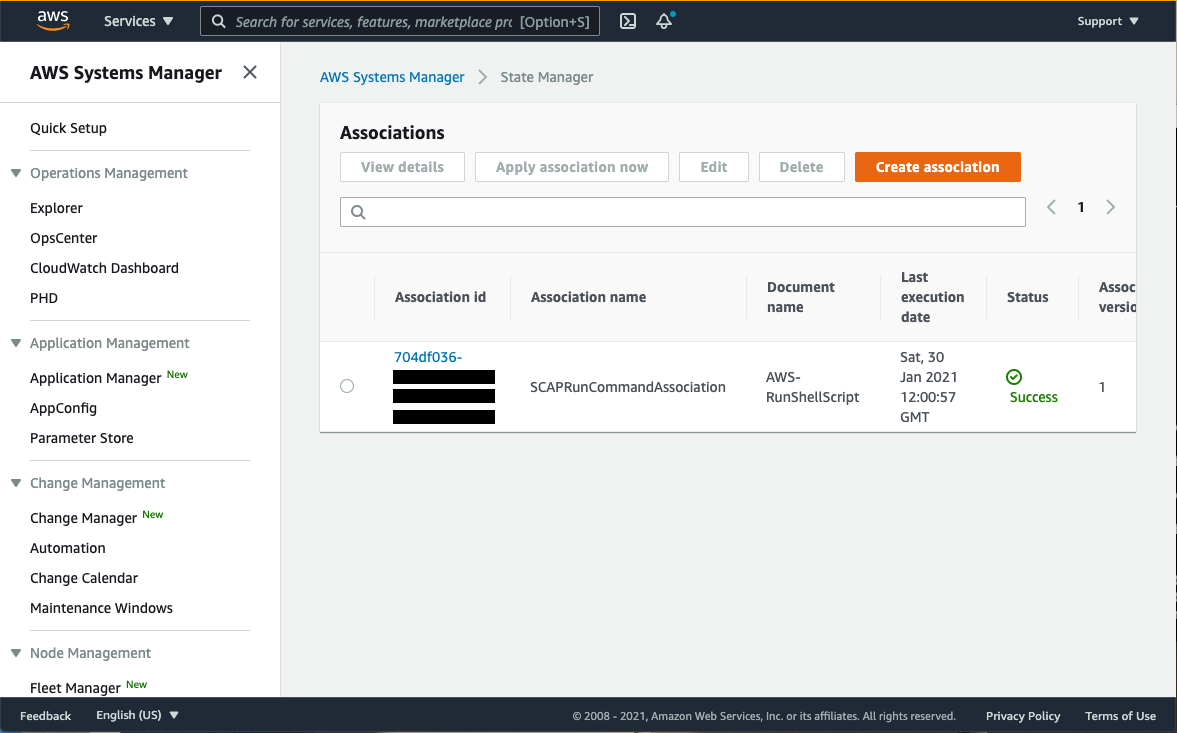Image resolution: width=1177 pixels, height=733 pixels.
Task: Go to previous page of associations
Action: click(x=1050, y=207)
